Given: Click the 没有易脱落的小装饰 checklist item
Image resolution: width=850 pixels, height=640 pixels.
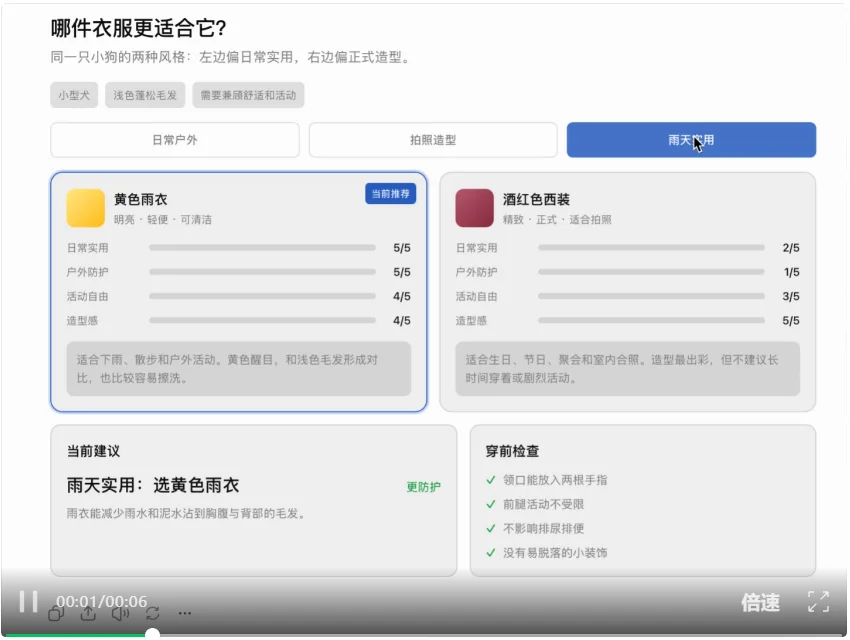Looking at the screenshot, I should (555, 553).
